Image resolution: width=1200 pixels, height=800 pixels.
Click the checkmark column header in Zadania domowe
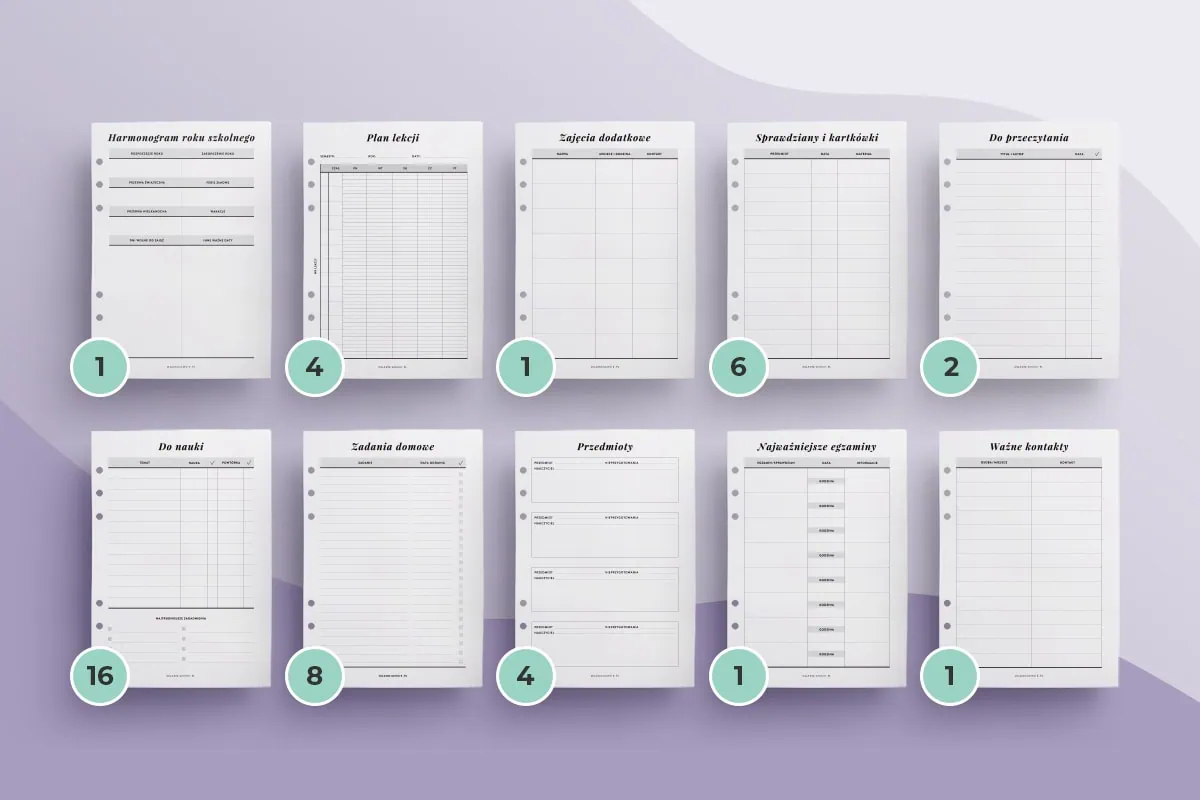pos(461,462)
